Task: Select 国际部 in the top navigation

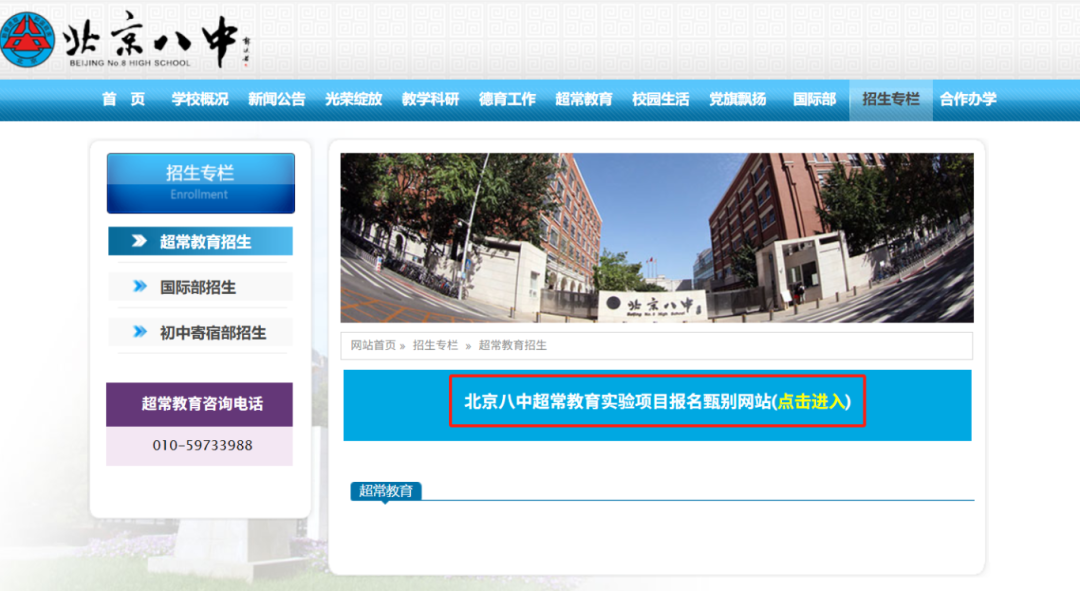Action: [814, 99]
